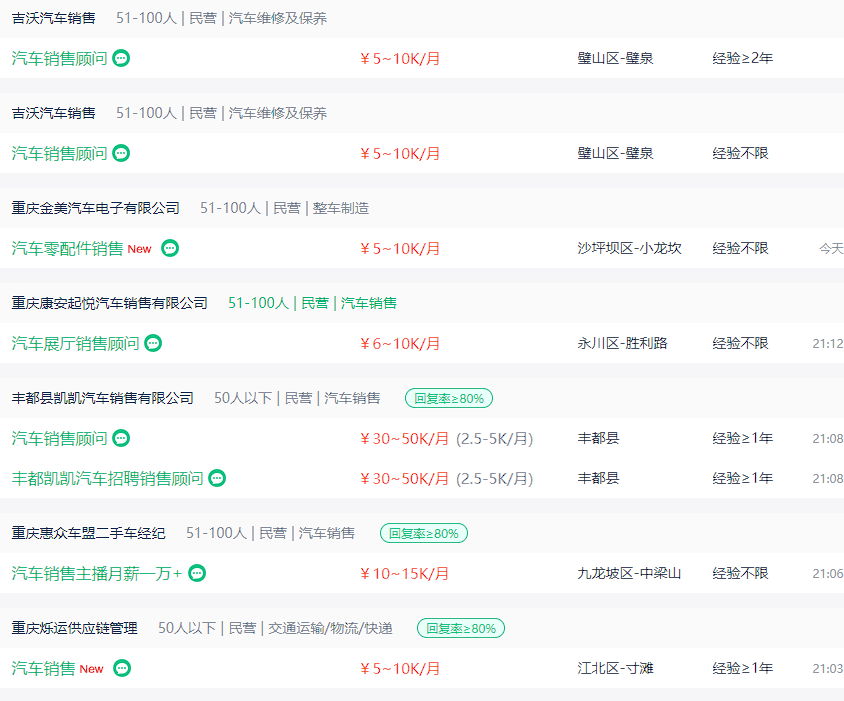This screenshot has width=844, height=701.
Task: Open company 重庆金美汽车电子有限公司
Action: (96, 208)
